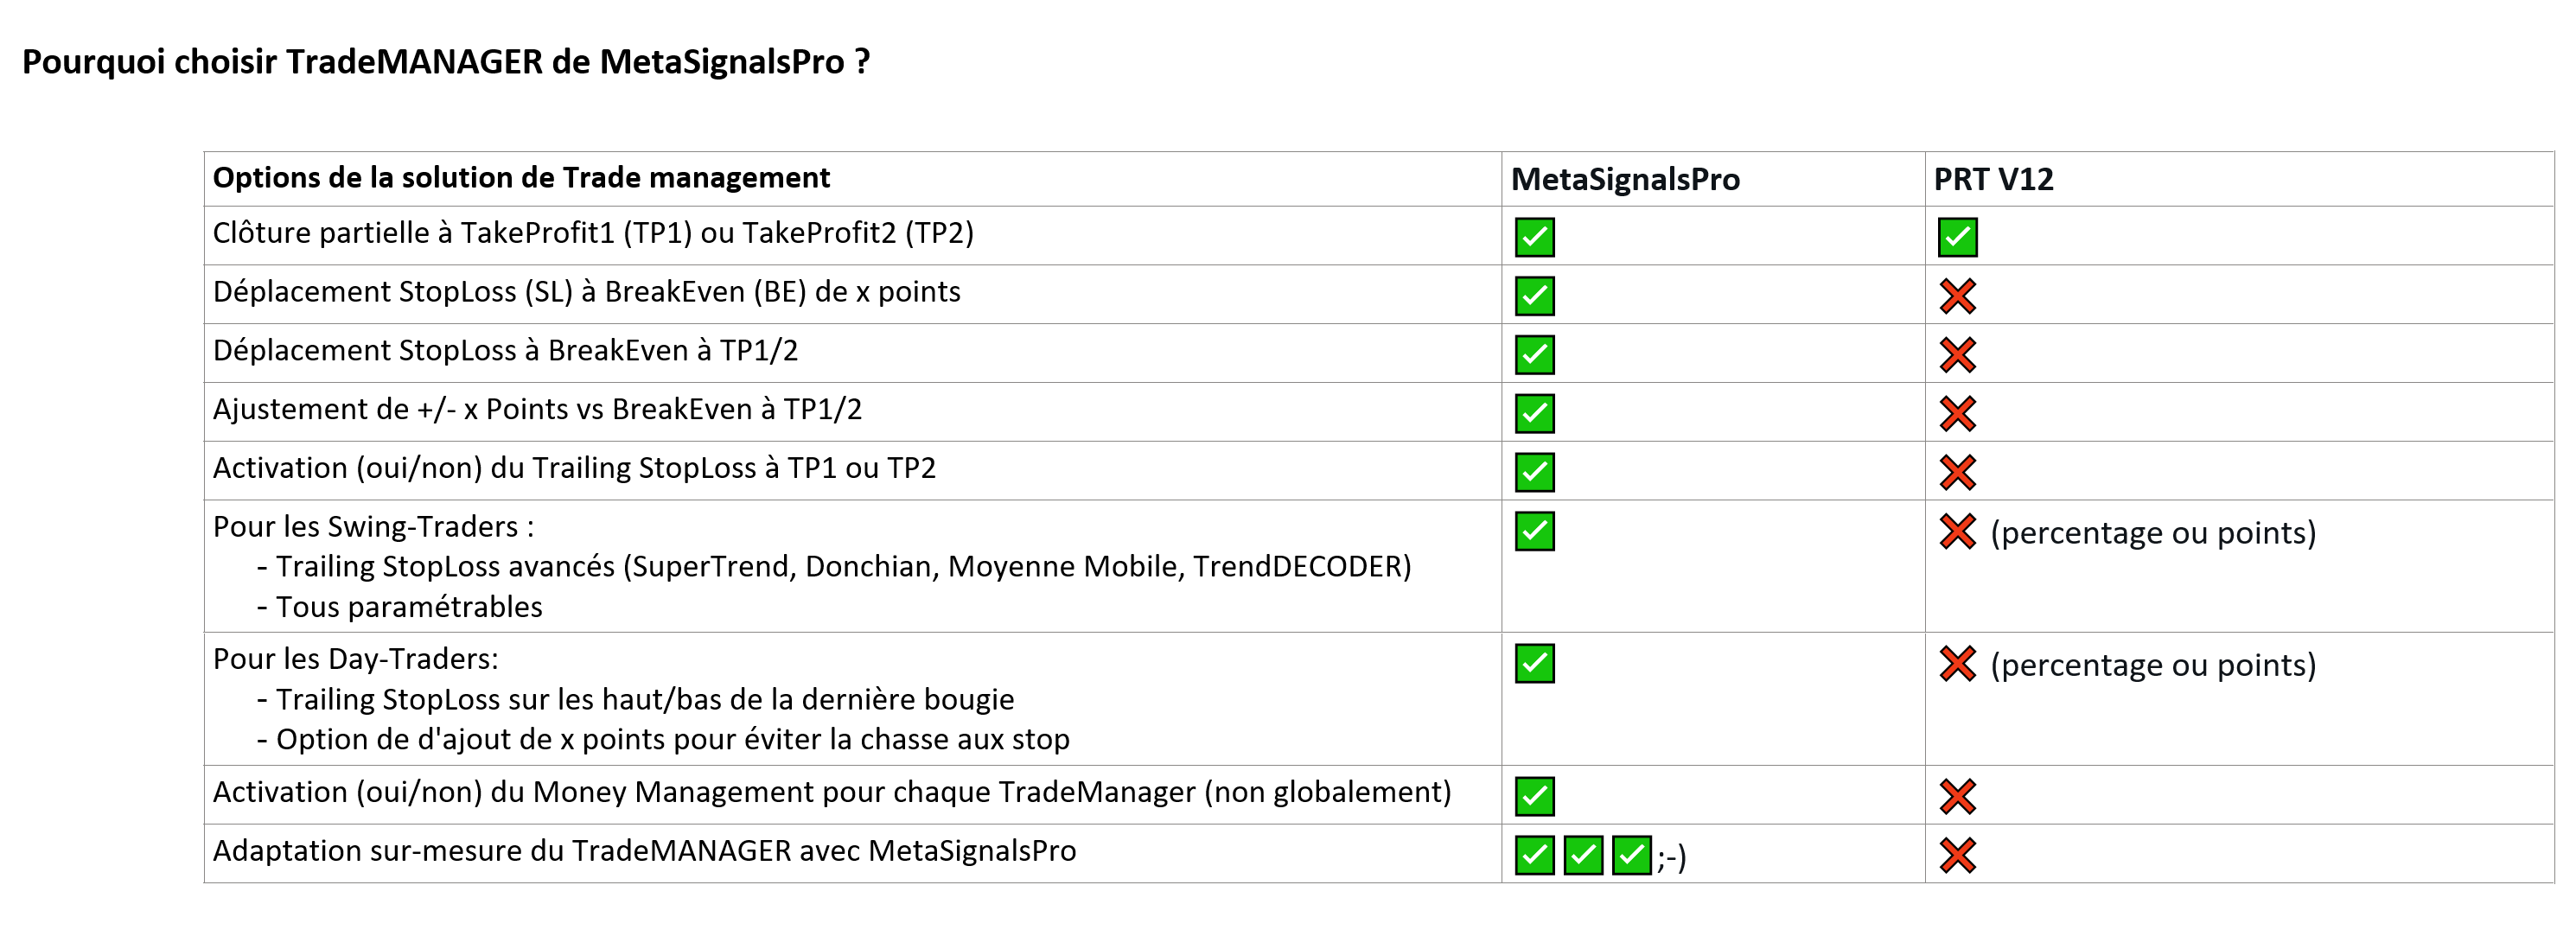Click MetaSignalsPro checkmark in "Clôture partielle" row
The height and width of the screenshot is (936, 2576).
(1534, 237)
